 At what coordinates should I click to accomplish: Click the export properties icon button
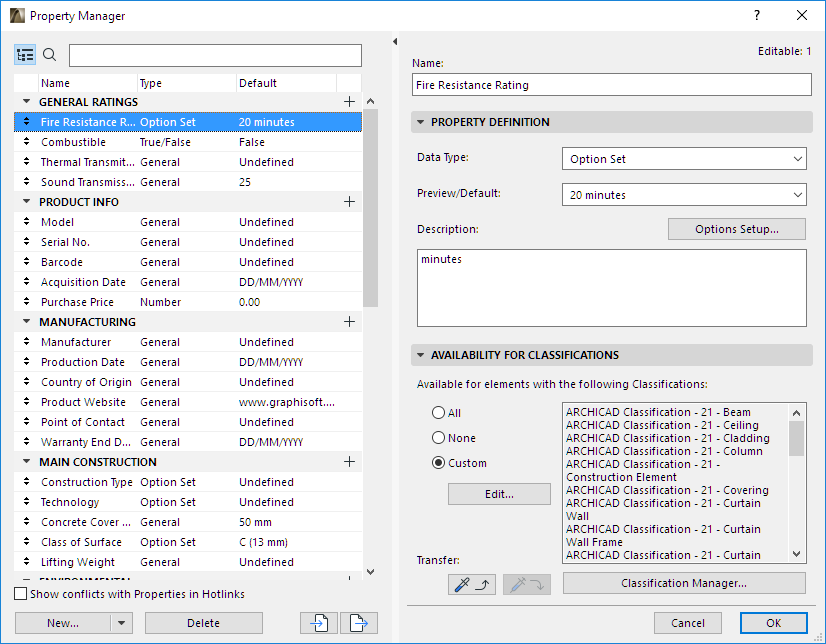[x=359, y=623]
